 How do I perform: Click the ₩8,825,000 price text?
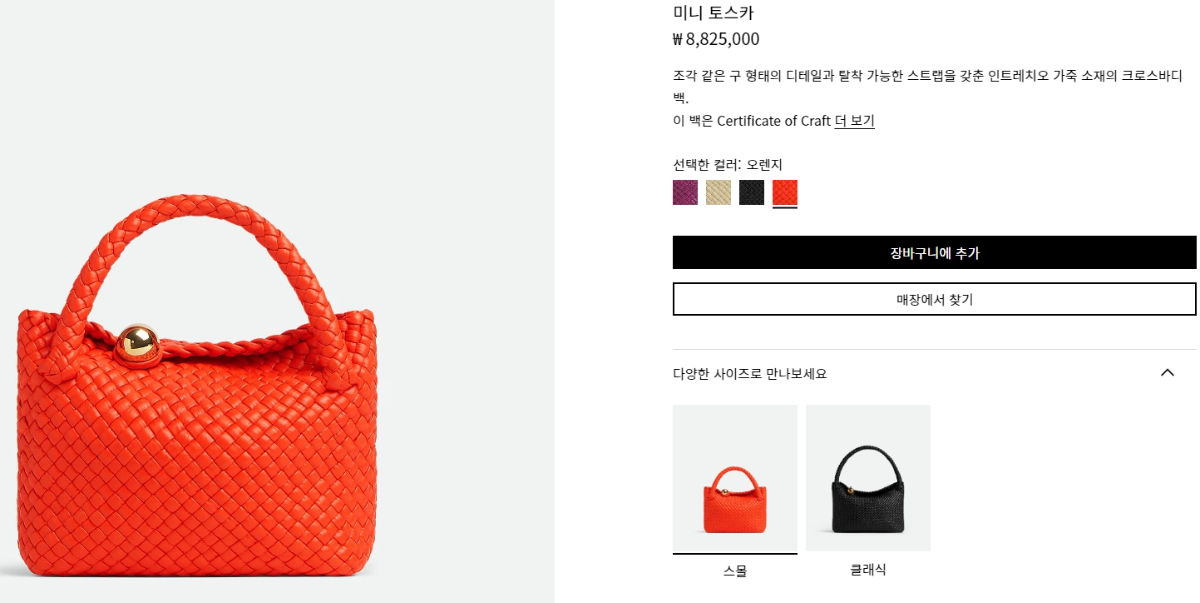tap(716, 39)
